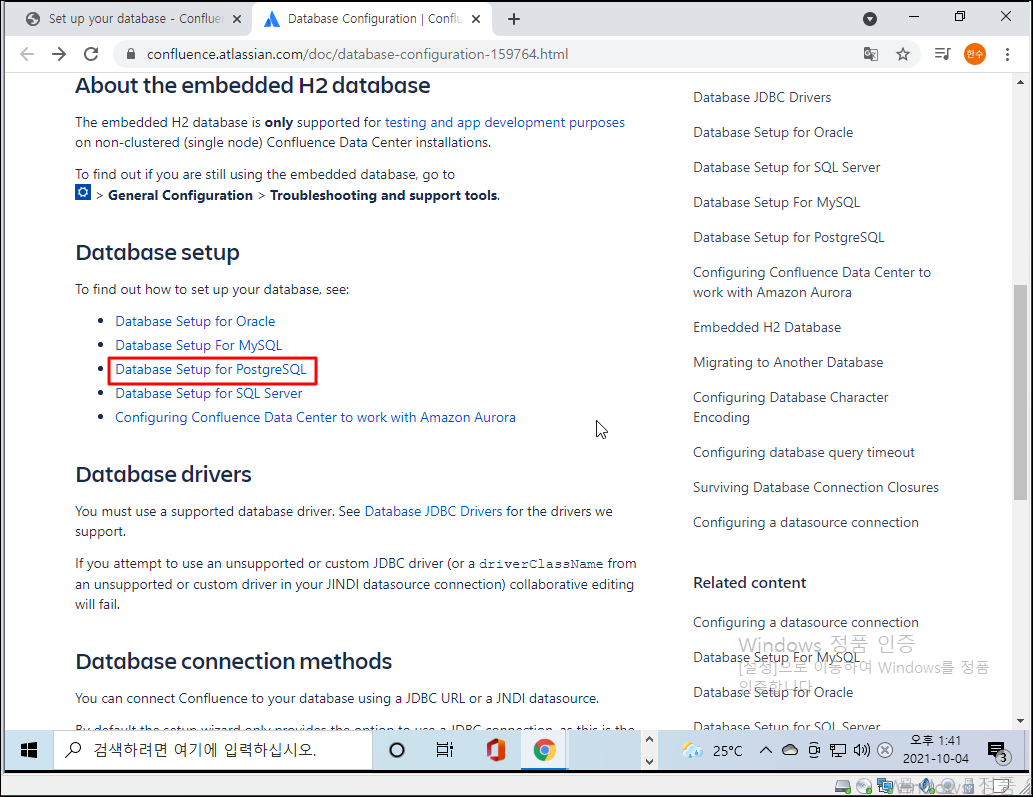Click the taskbar toolbar scroll up arrow
Screen dimensions: 1033x797
(x=649, y=740)
